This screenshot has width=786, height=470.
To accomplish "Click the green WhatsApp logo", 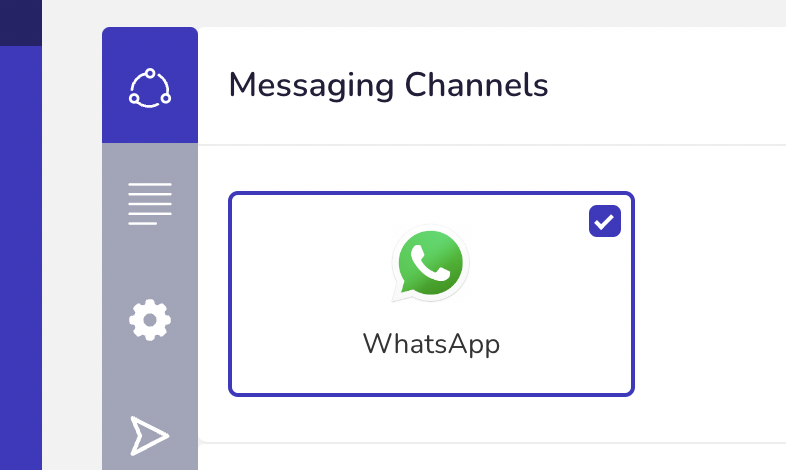I will coord(430,264).
